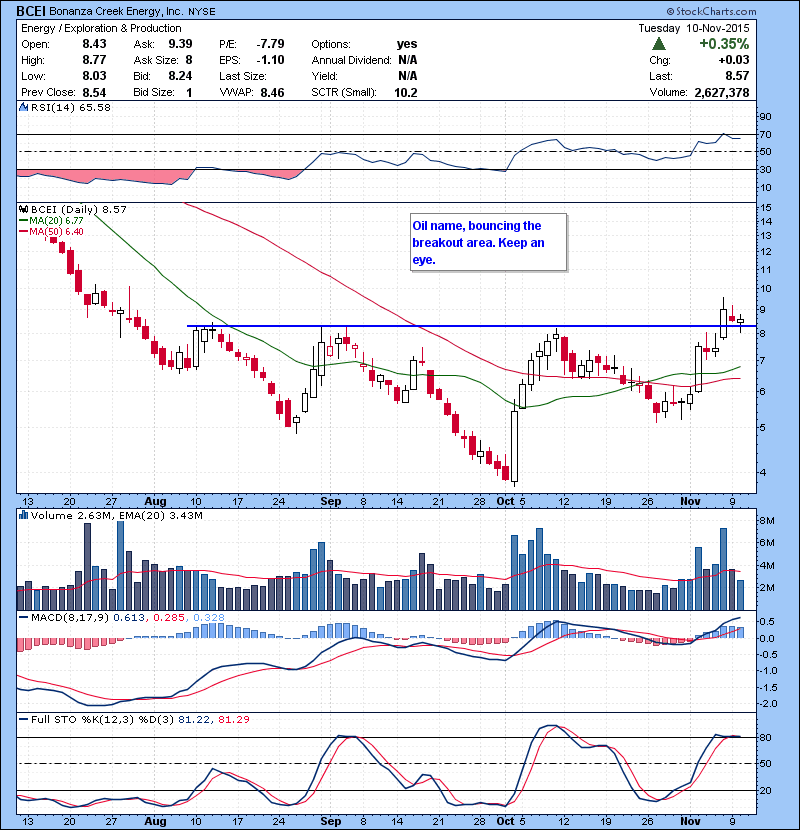Image resolution: width=800 pixels, height=830 pixels.
Task: Click the +0.35% percent change value
Action: pyautogui.click(x=724, y=44)
